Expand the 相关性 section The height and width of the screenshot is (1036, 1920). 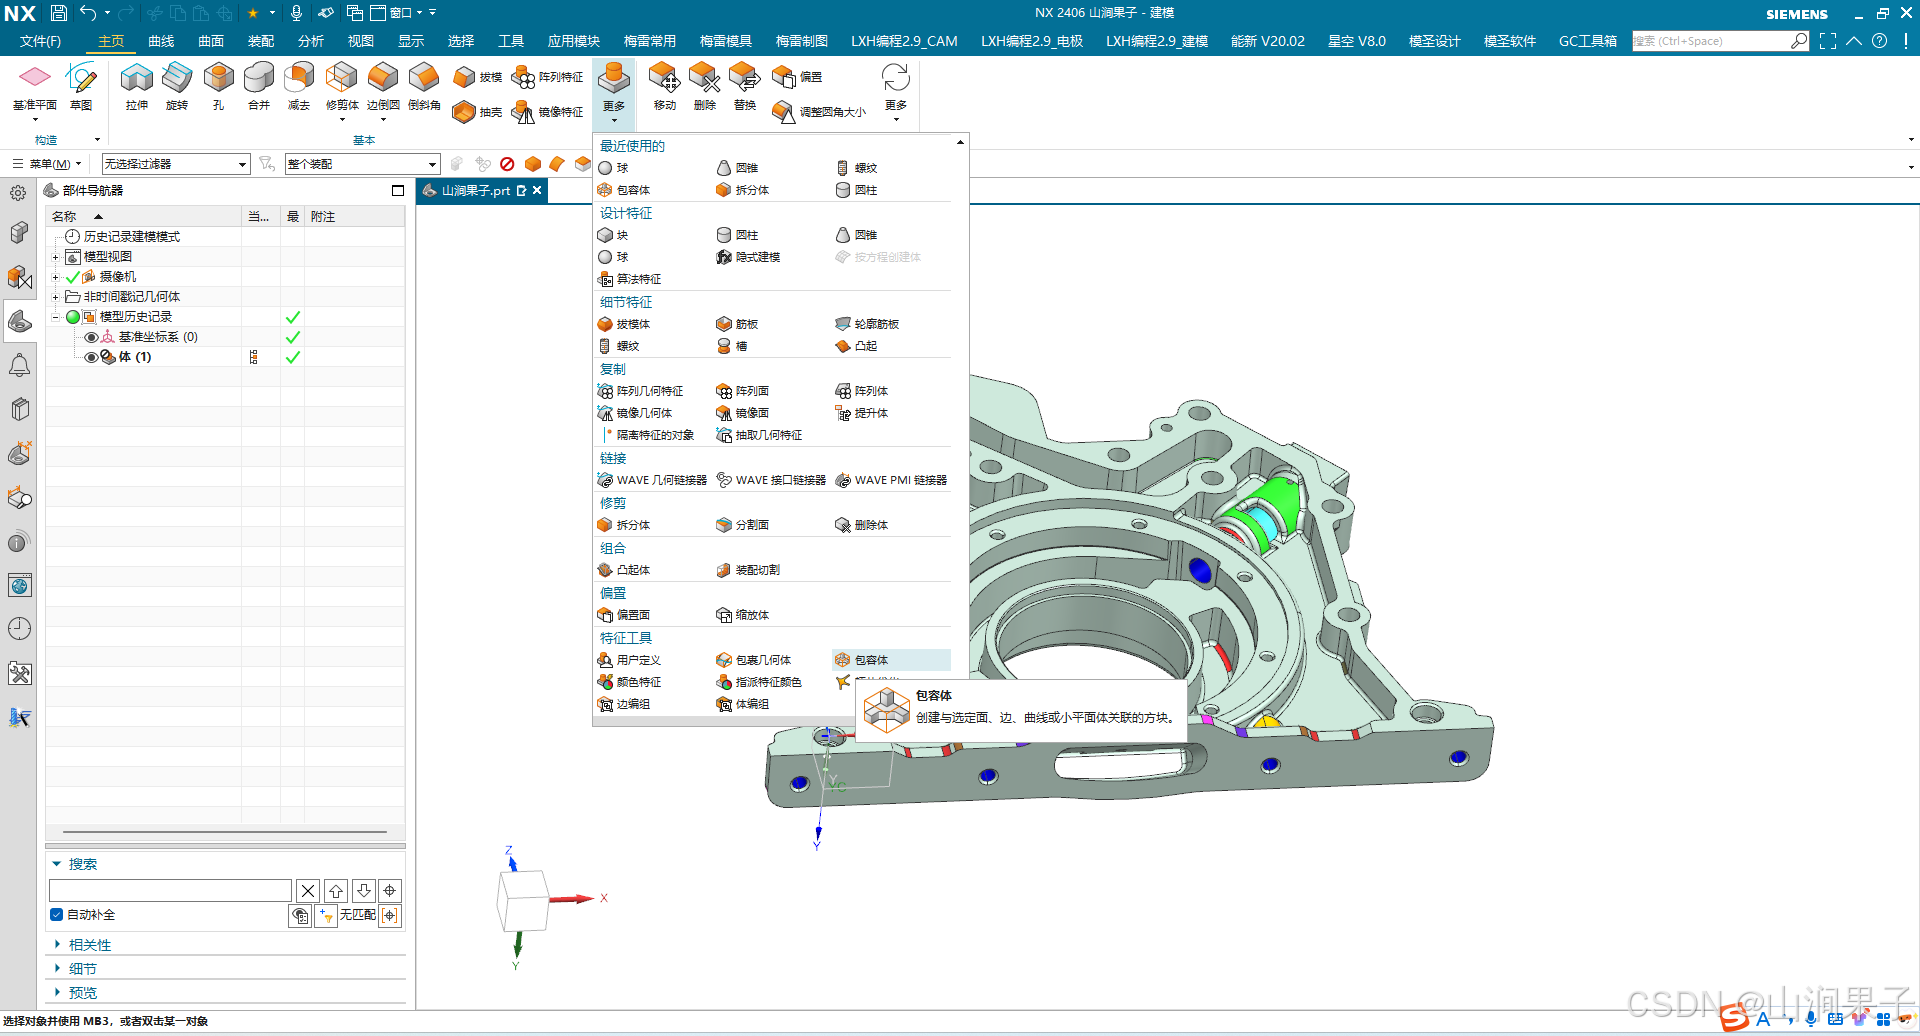coord(57,945)
